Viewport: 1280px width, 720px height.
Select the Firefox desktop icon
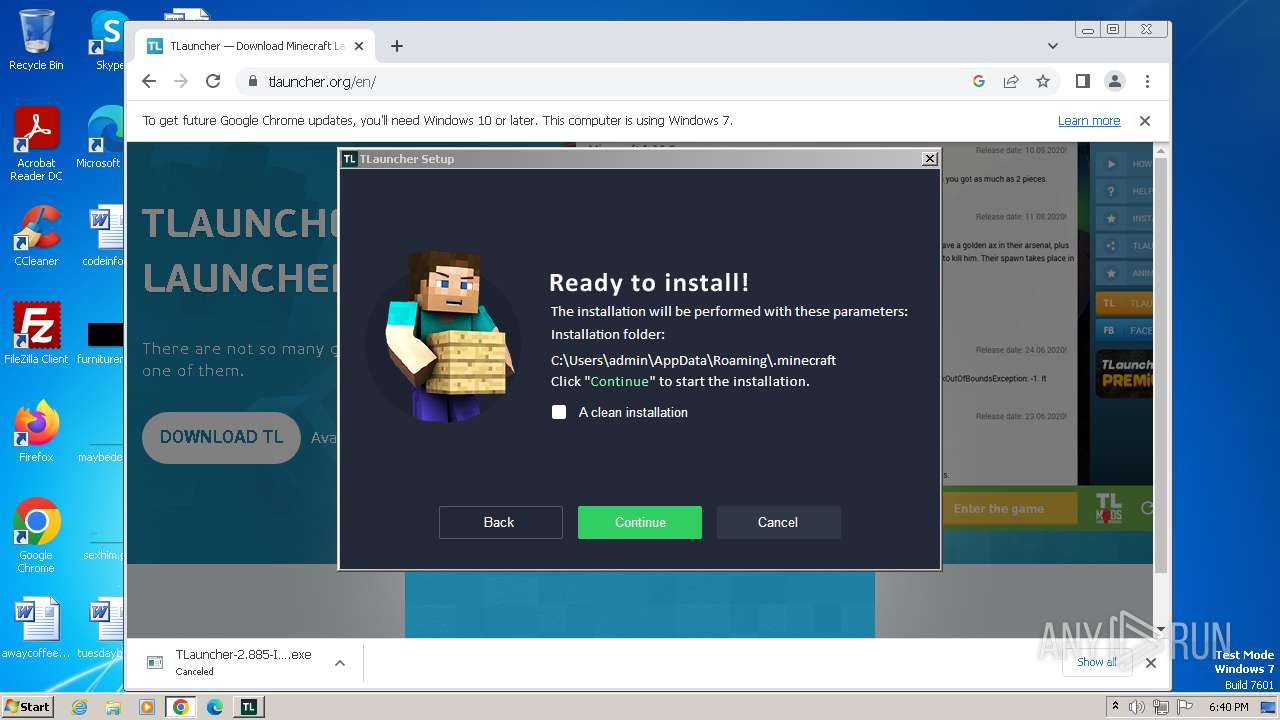36,432
